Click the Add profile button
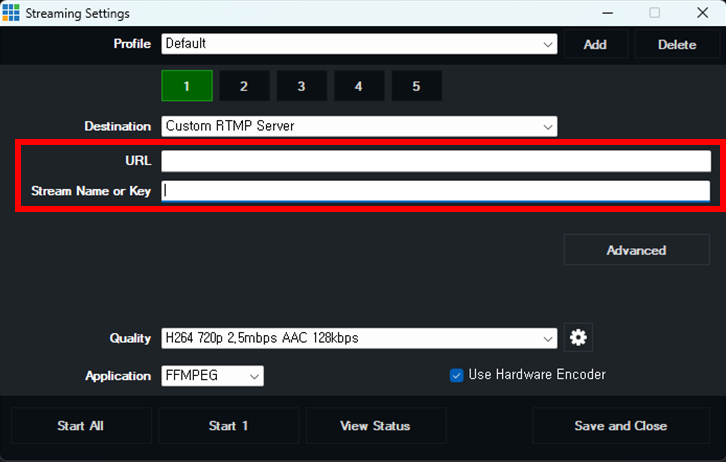Image resolution: width=726 pixels, height=462 pixels. point(595,44)
